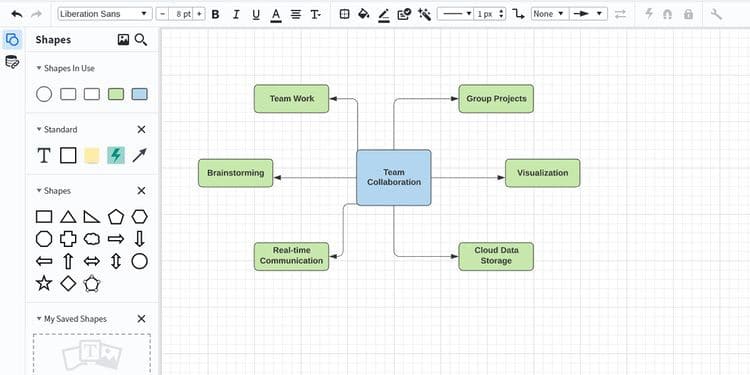Increase the font size with the plus button
This screenshot has width=750, height=375.
[199, 14]
